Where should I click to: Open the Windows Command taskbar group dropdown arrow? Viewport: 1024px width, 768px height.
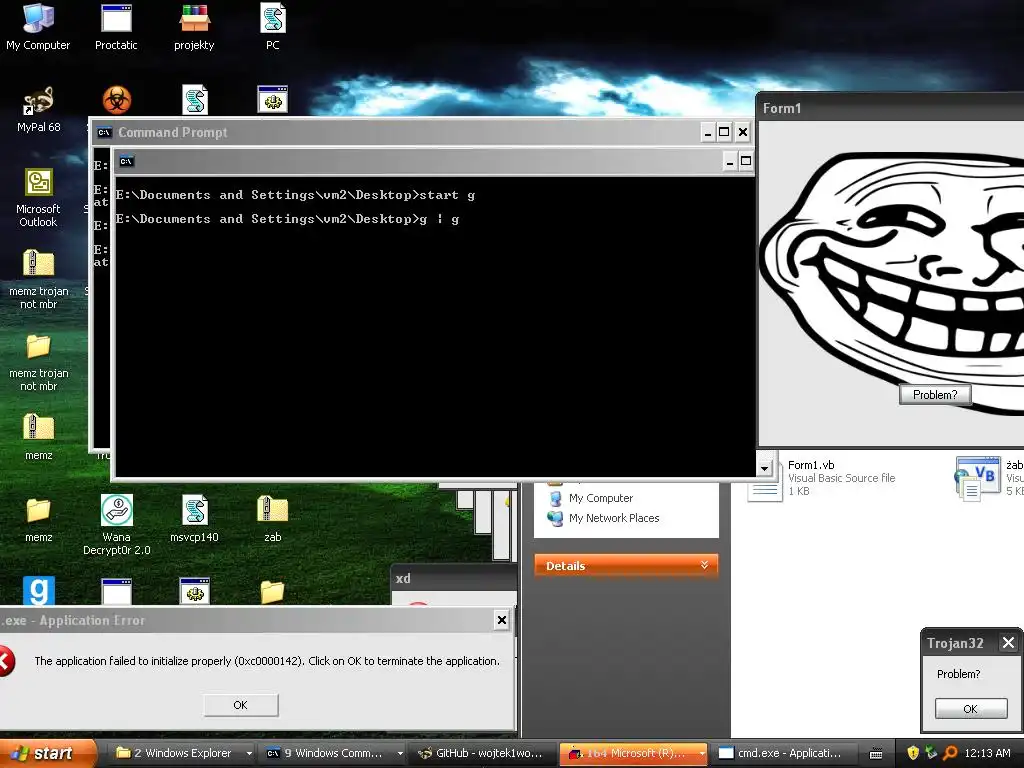[x=400, y=754]
